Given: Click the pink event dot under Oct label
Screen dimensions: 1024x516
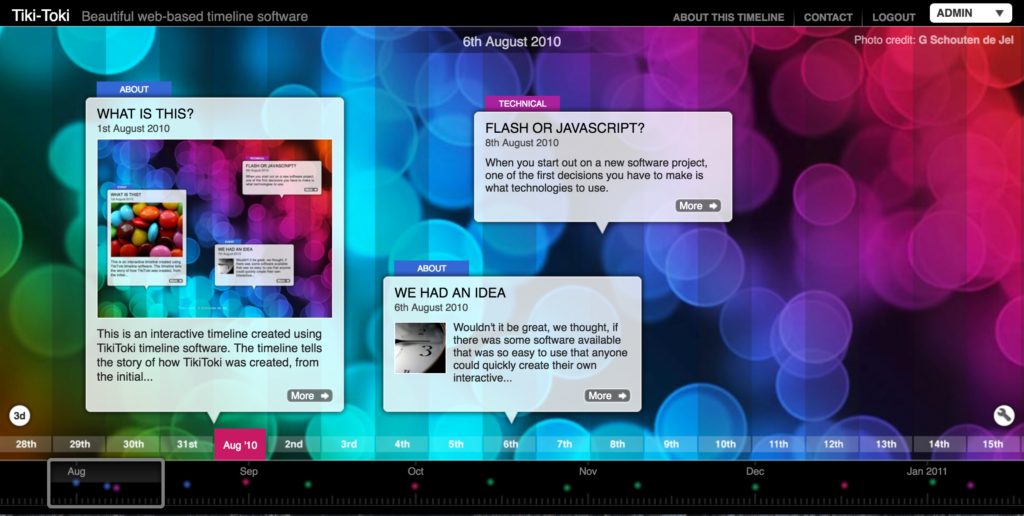Looking at the screenshot, I should 415,486.
